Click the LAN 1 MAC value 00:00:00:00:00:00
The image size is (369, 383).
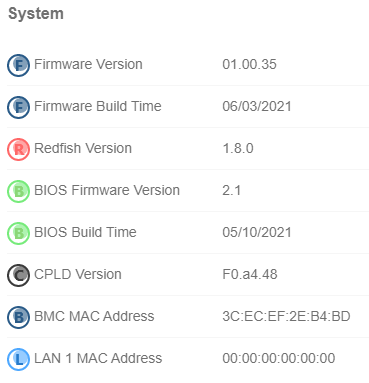279,358
